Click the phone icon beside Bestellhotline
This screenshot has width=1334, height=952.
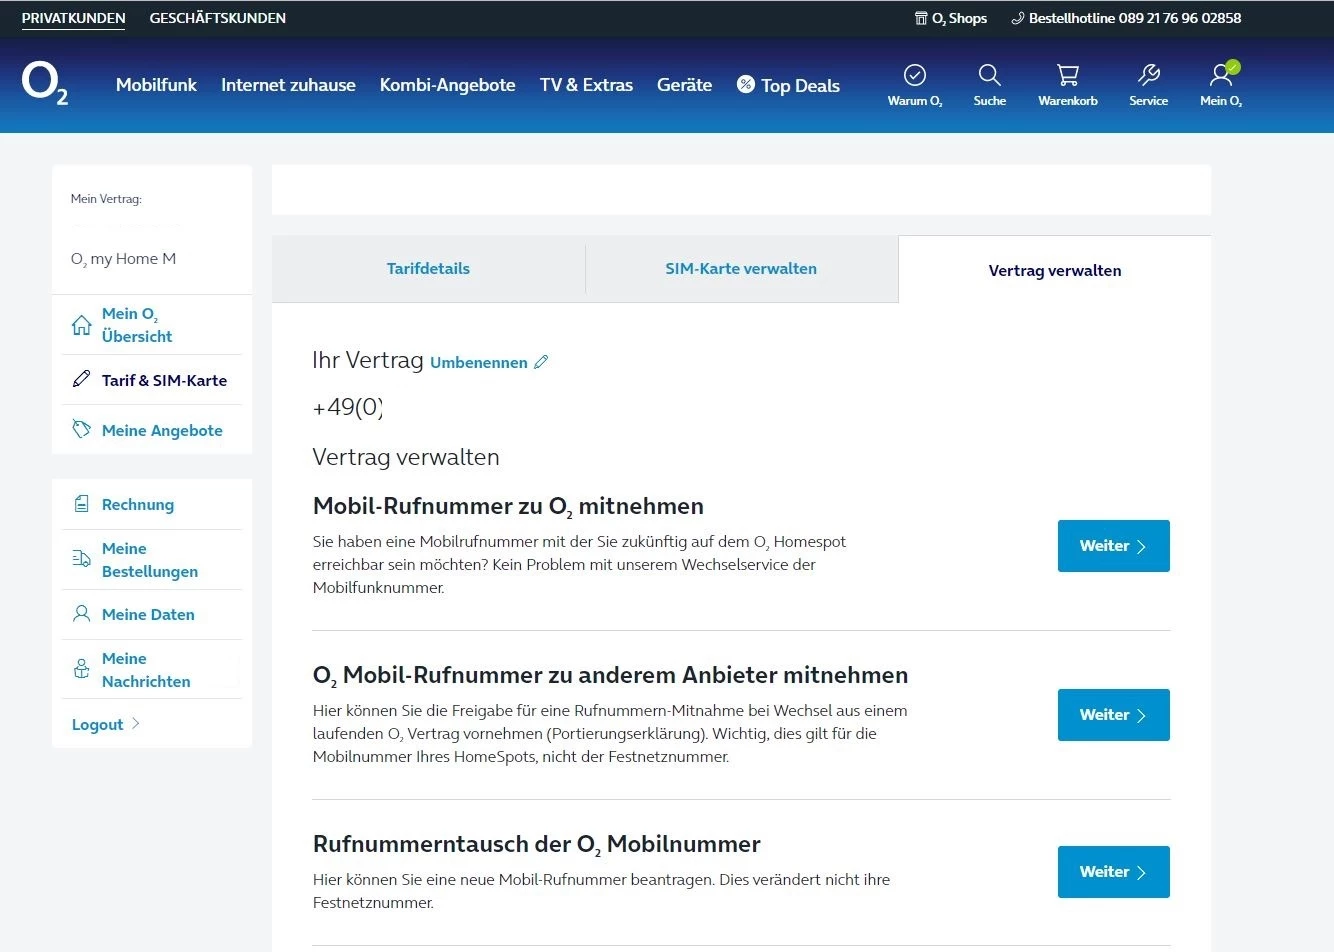pos(1018,18)
